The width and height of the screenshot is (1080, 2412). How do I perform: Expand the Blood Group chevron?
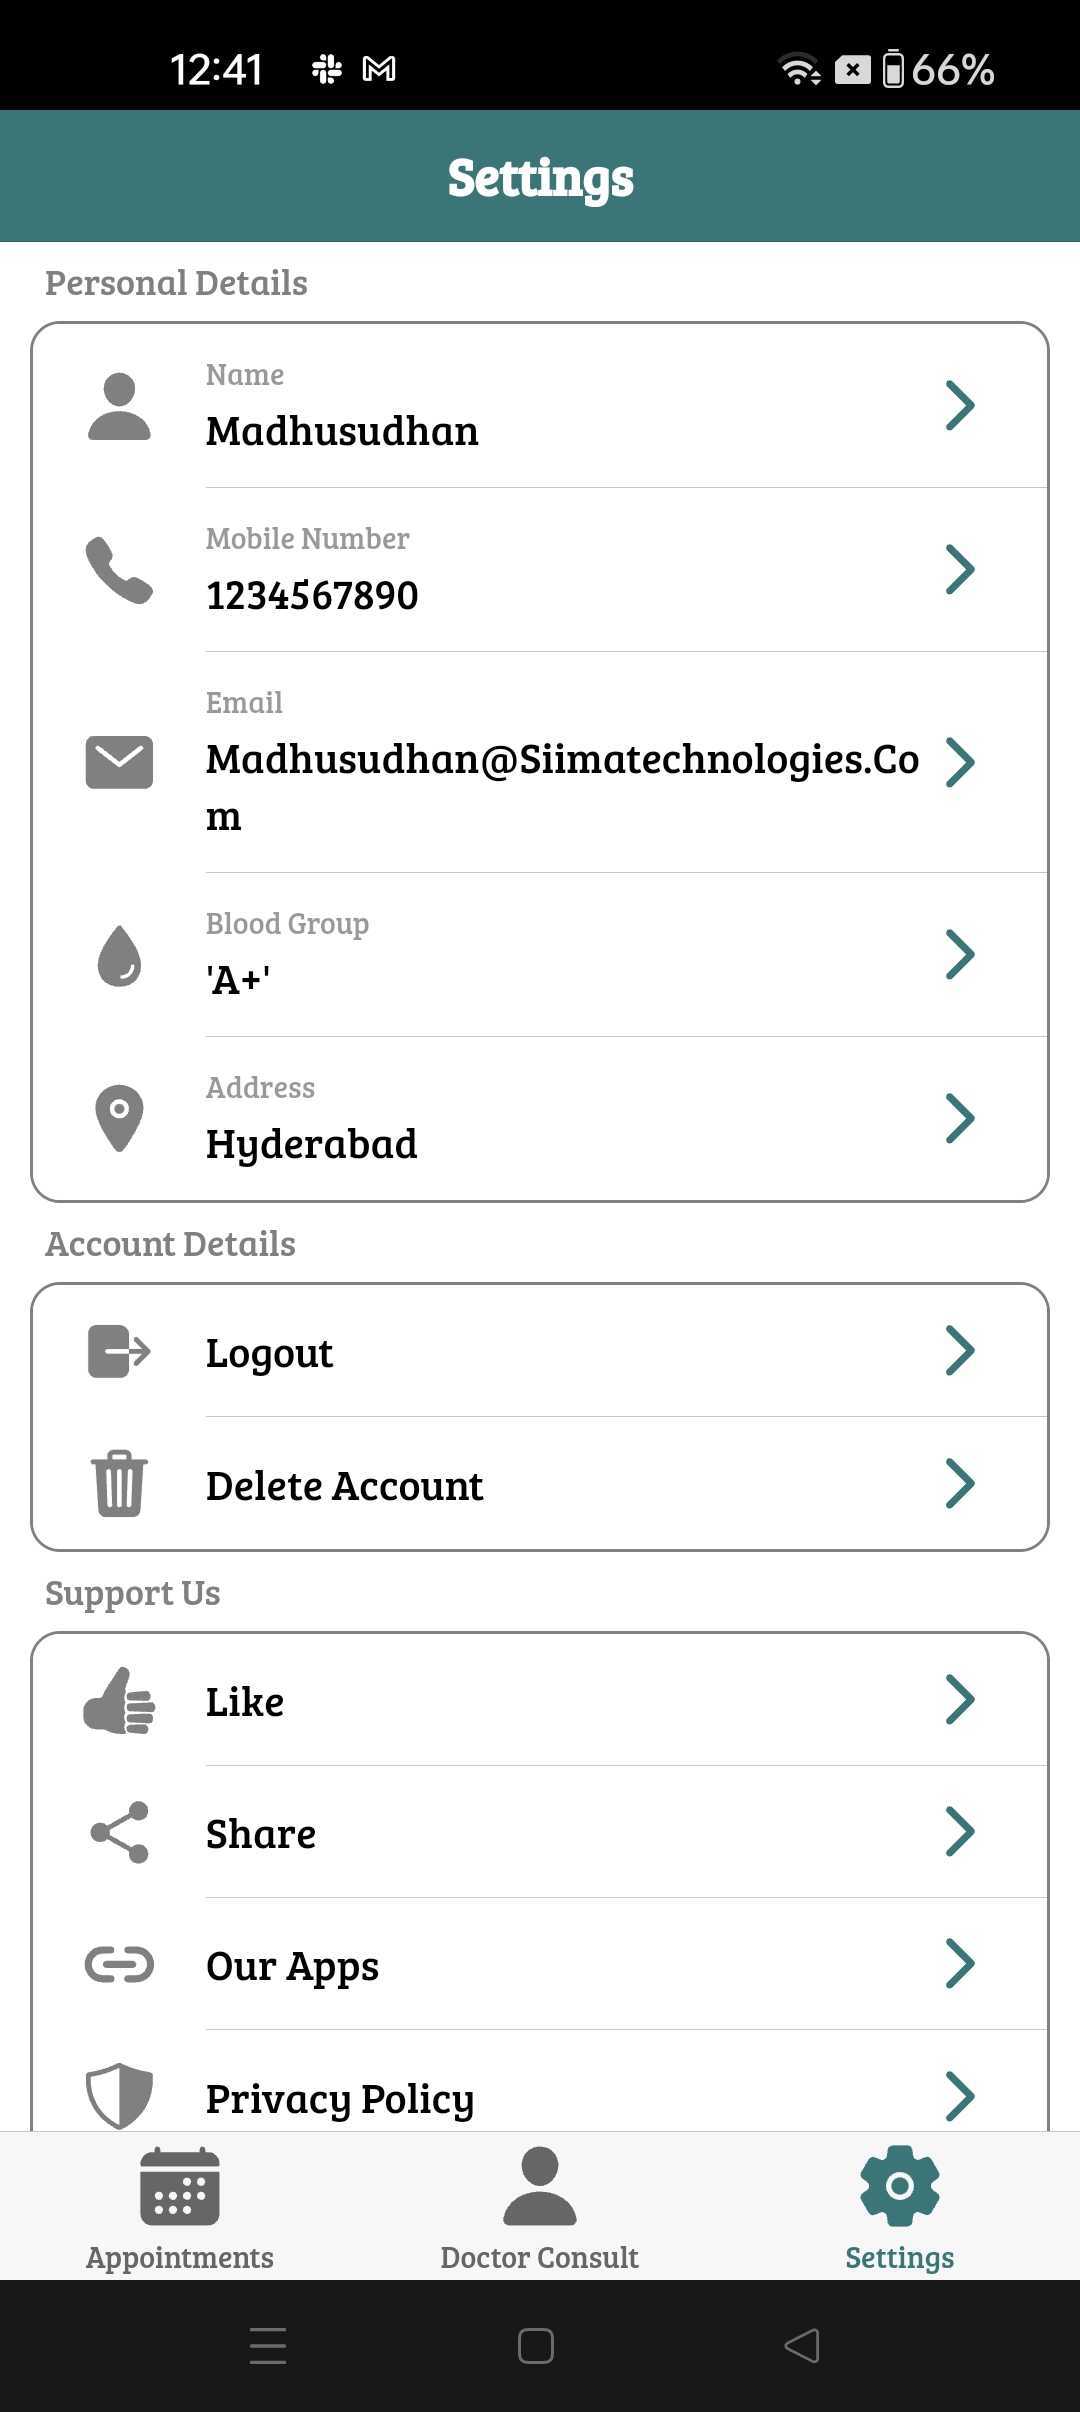959,955
